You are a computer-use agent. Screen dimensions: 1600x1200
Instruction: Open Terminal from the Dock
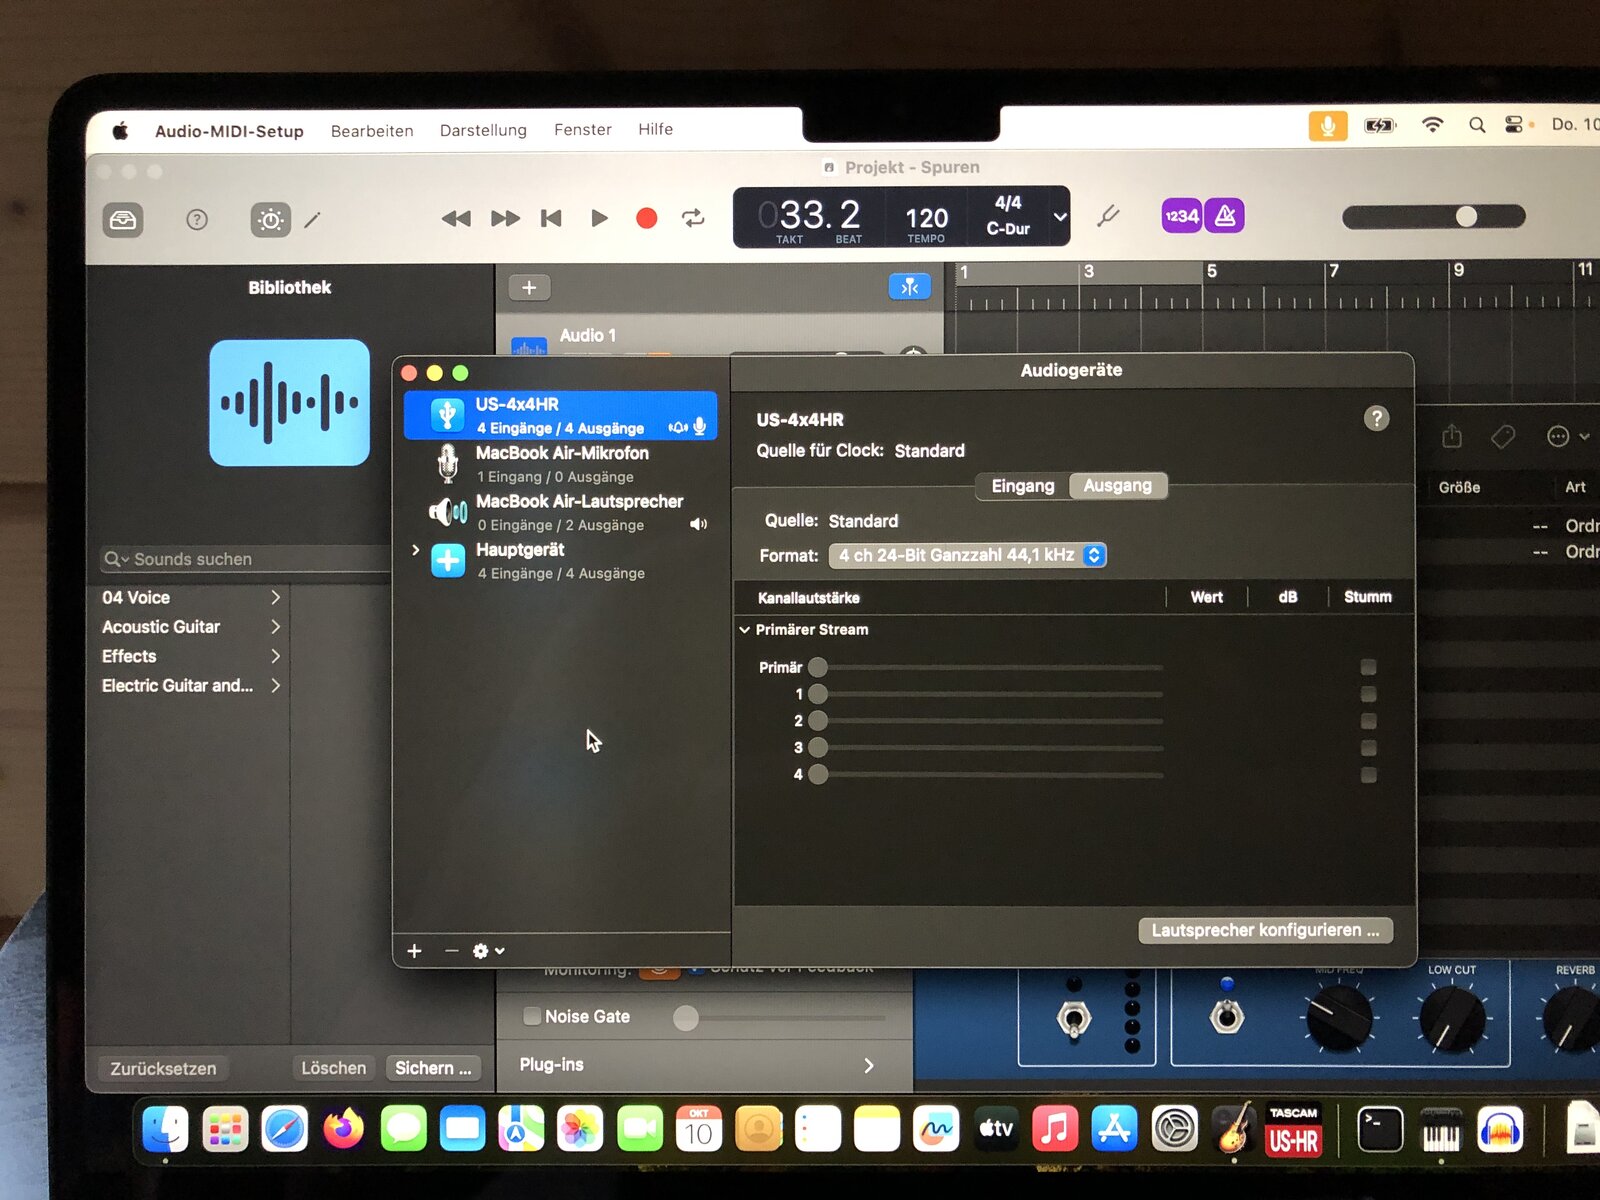pos(1380,1130)
